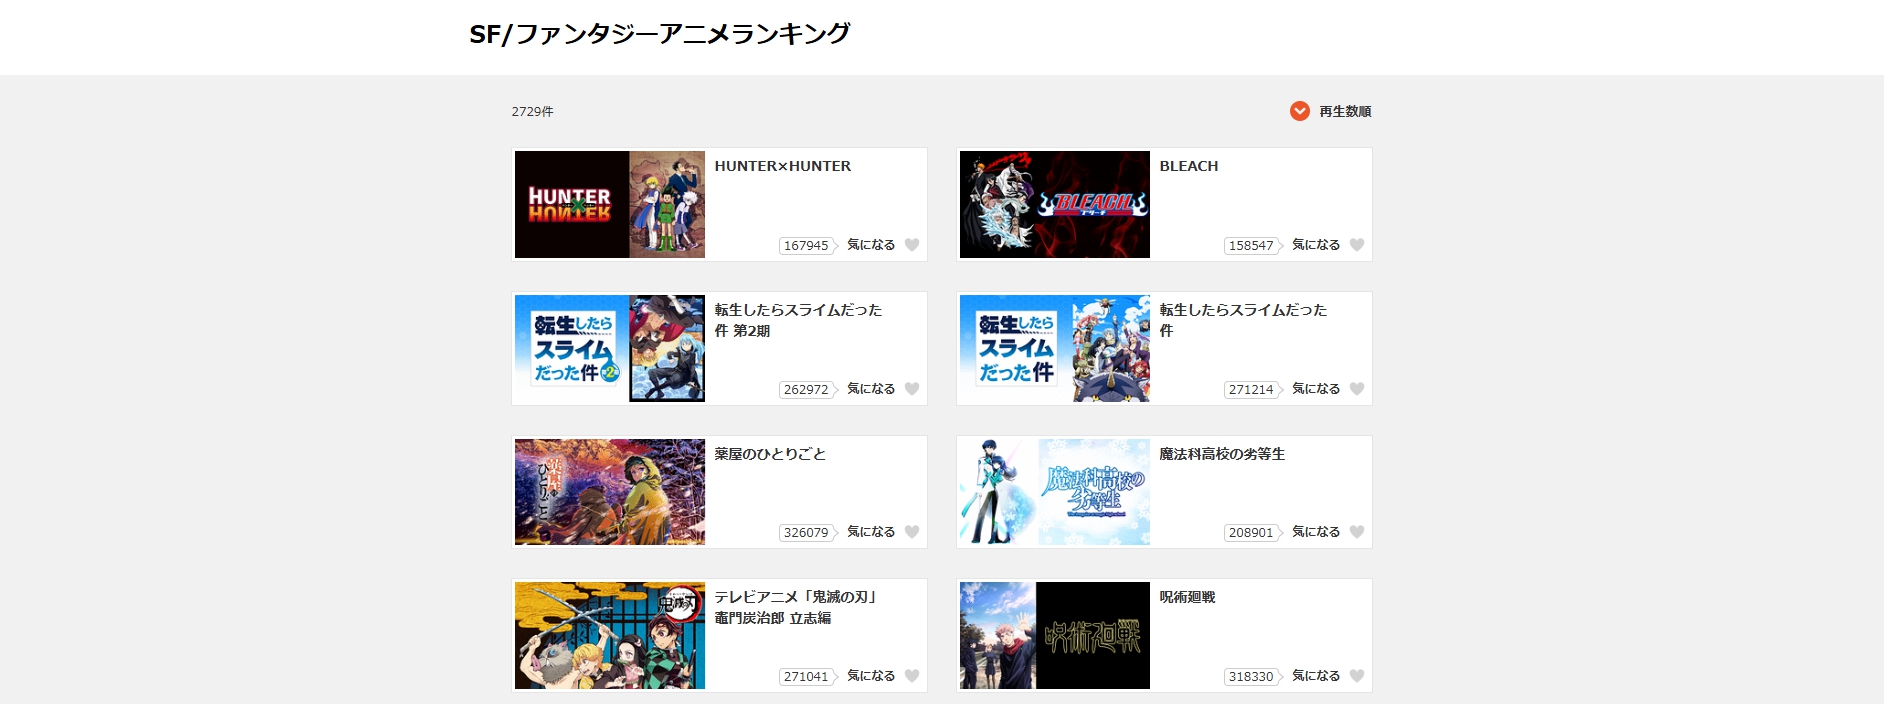The height and width of the screenshot is (704, 1884).
Task: Open the 呪術廻戦 thumbnail image
Action: point(1055,636)
